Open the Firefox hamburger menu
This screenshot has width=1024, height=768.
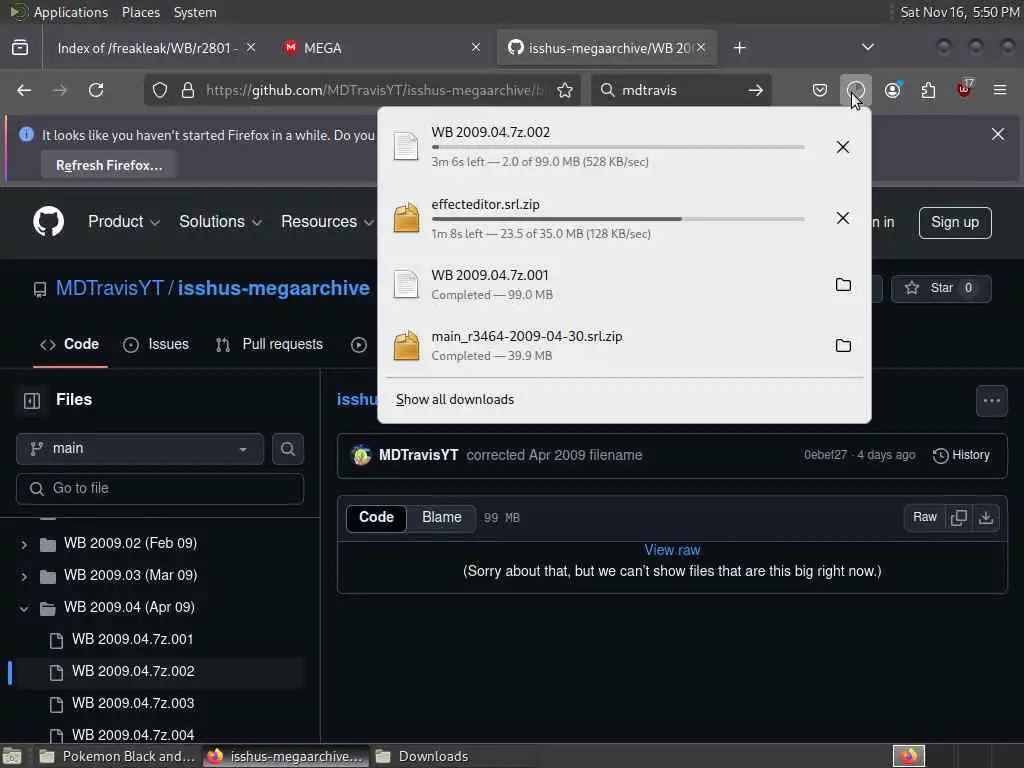click(x=1000, y=90)
